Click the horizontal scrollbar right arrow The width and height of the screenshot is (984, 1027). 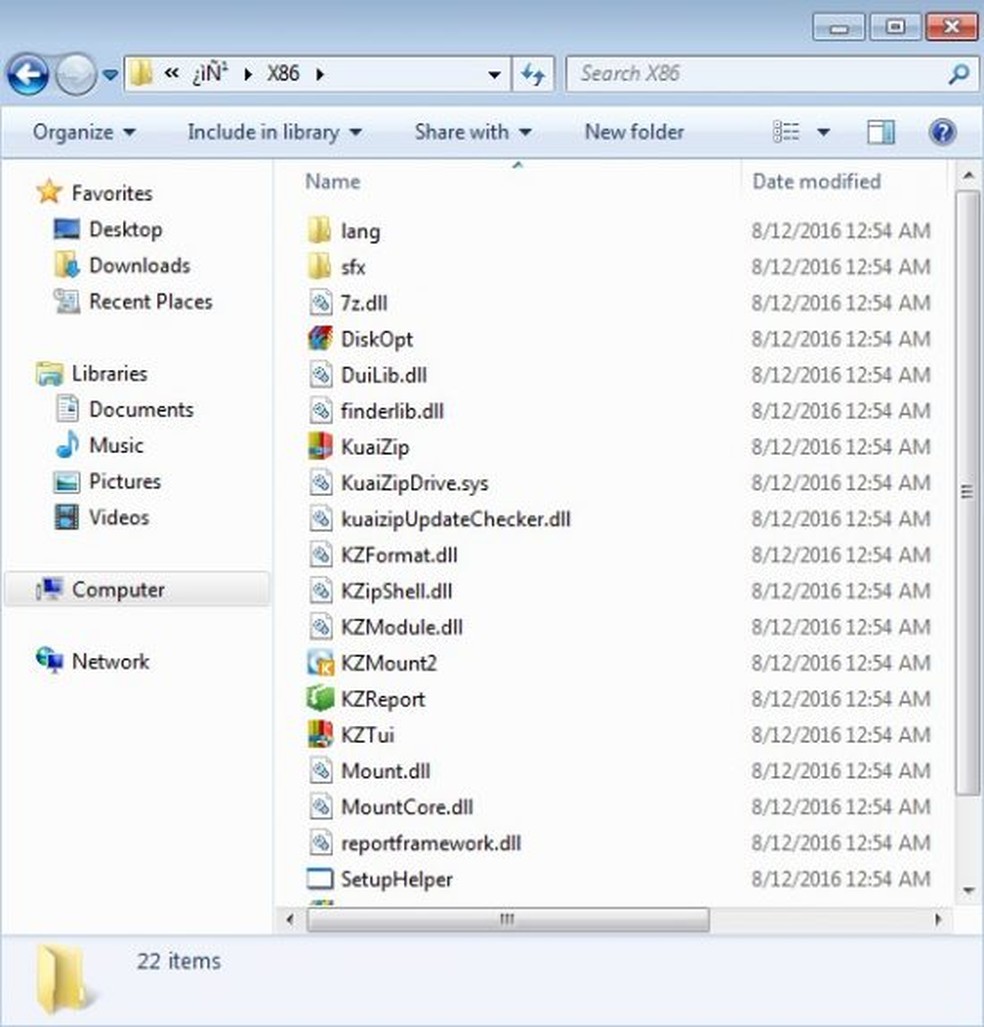pyautogui.click(x=937, y=919)
